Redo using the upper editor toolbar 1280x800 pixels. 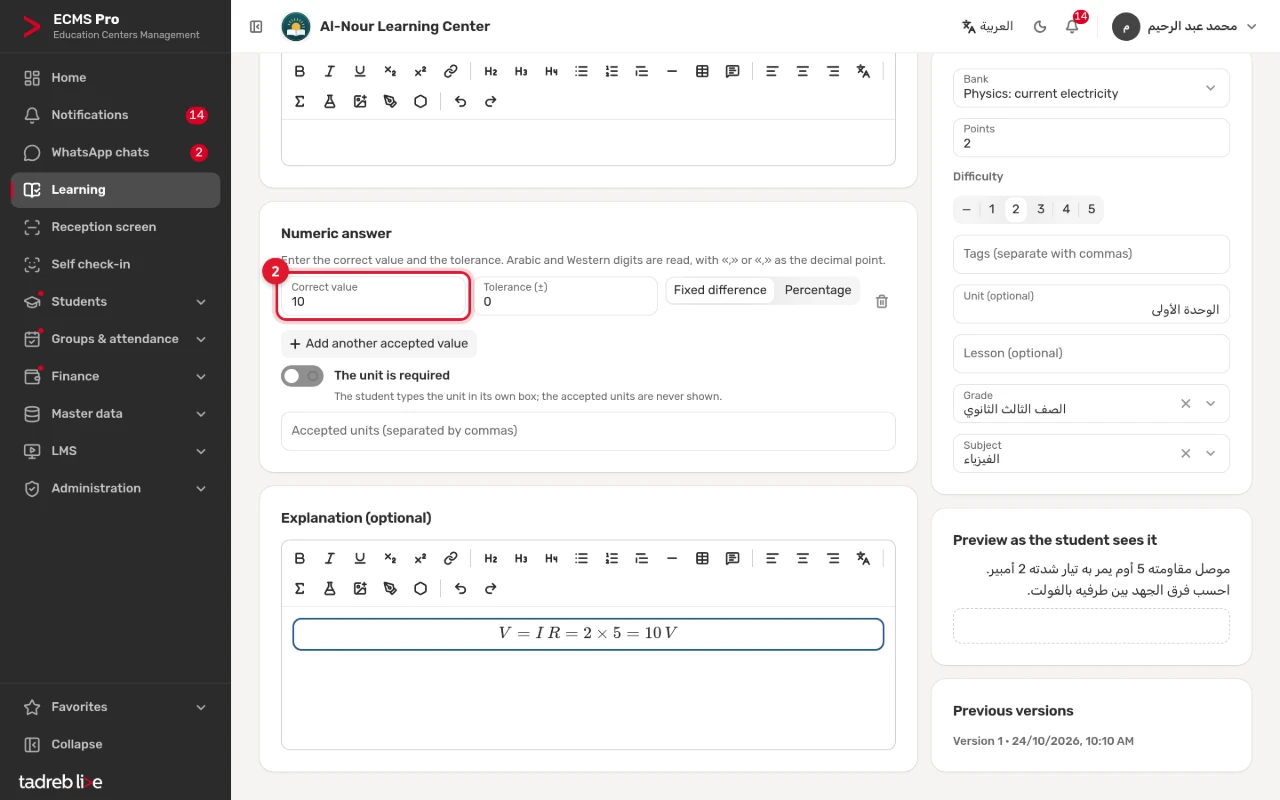[490, 101]
